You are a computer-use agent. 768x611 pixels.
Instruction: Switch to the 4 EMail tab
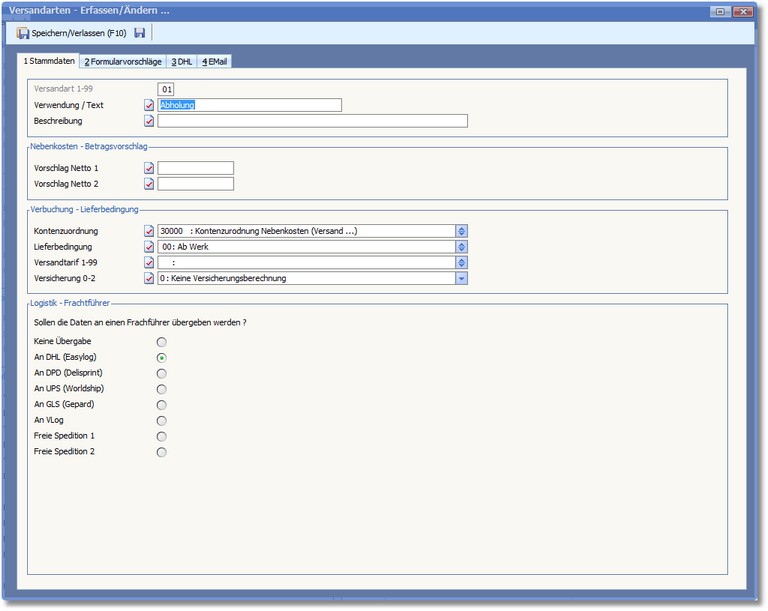click(x=215, y=61)
